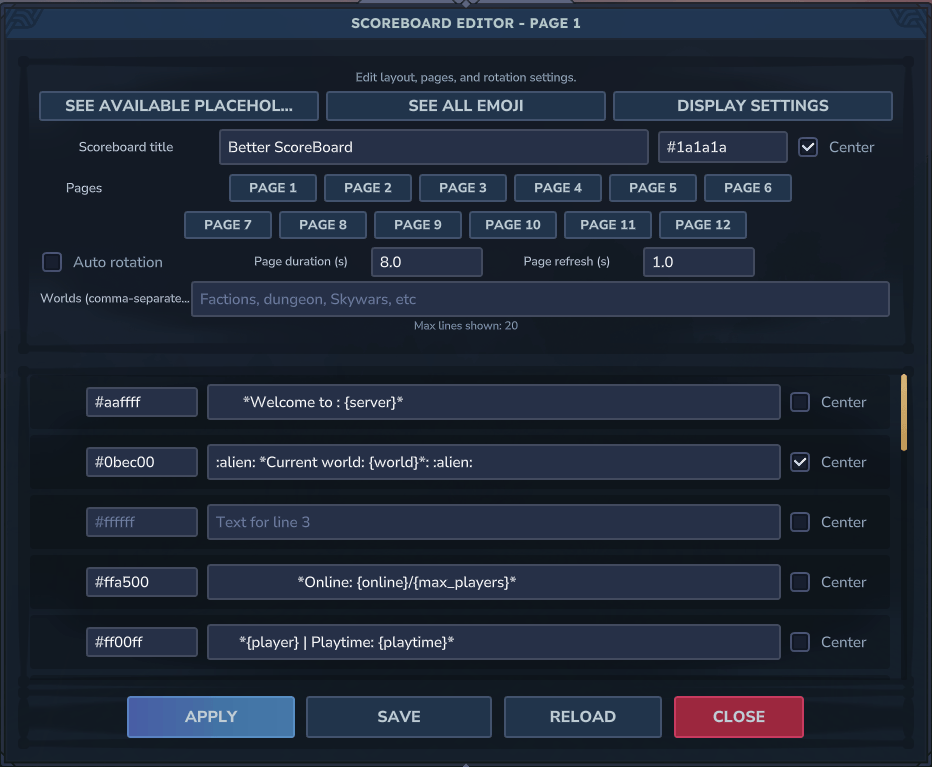Enable the Auto rotation checkbox
Image resolution: width=932 pixels, height=767 pixels.
point(52,262)
